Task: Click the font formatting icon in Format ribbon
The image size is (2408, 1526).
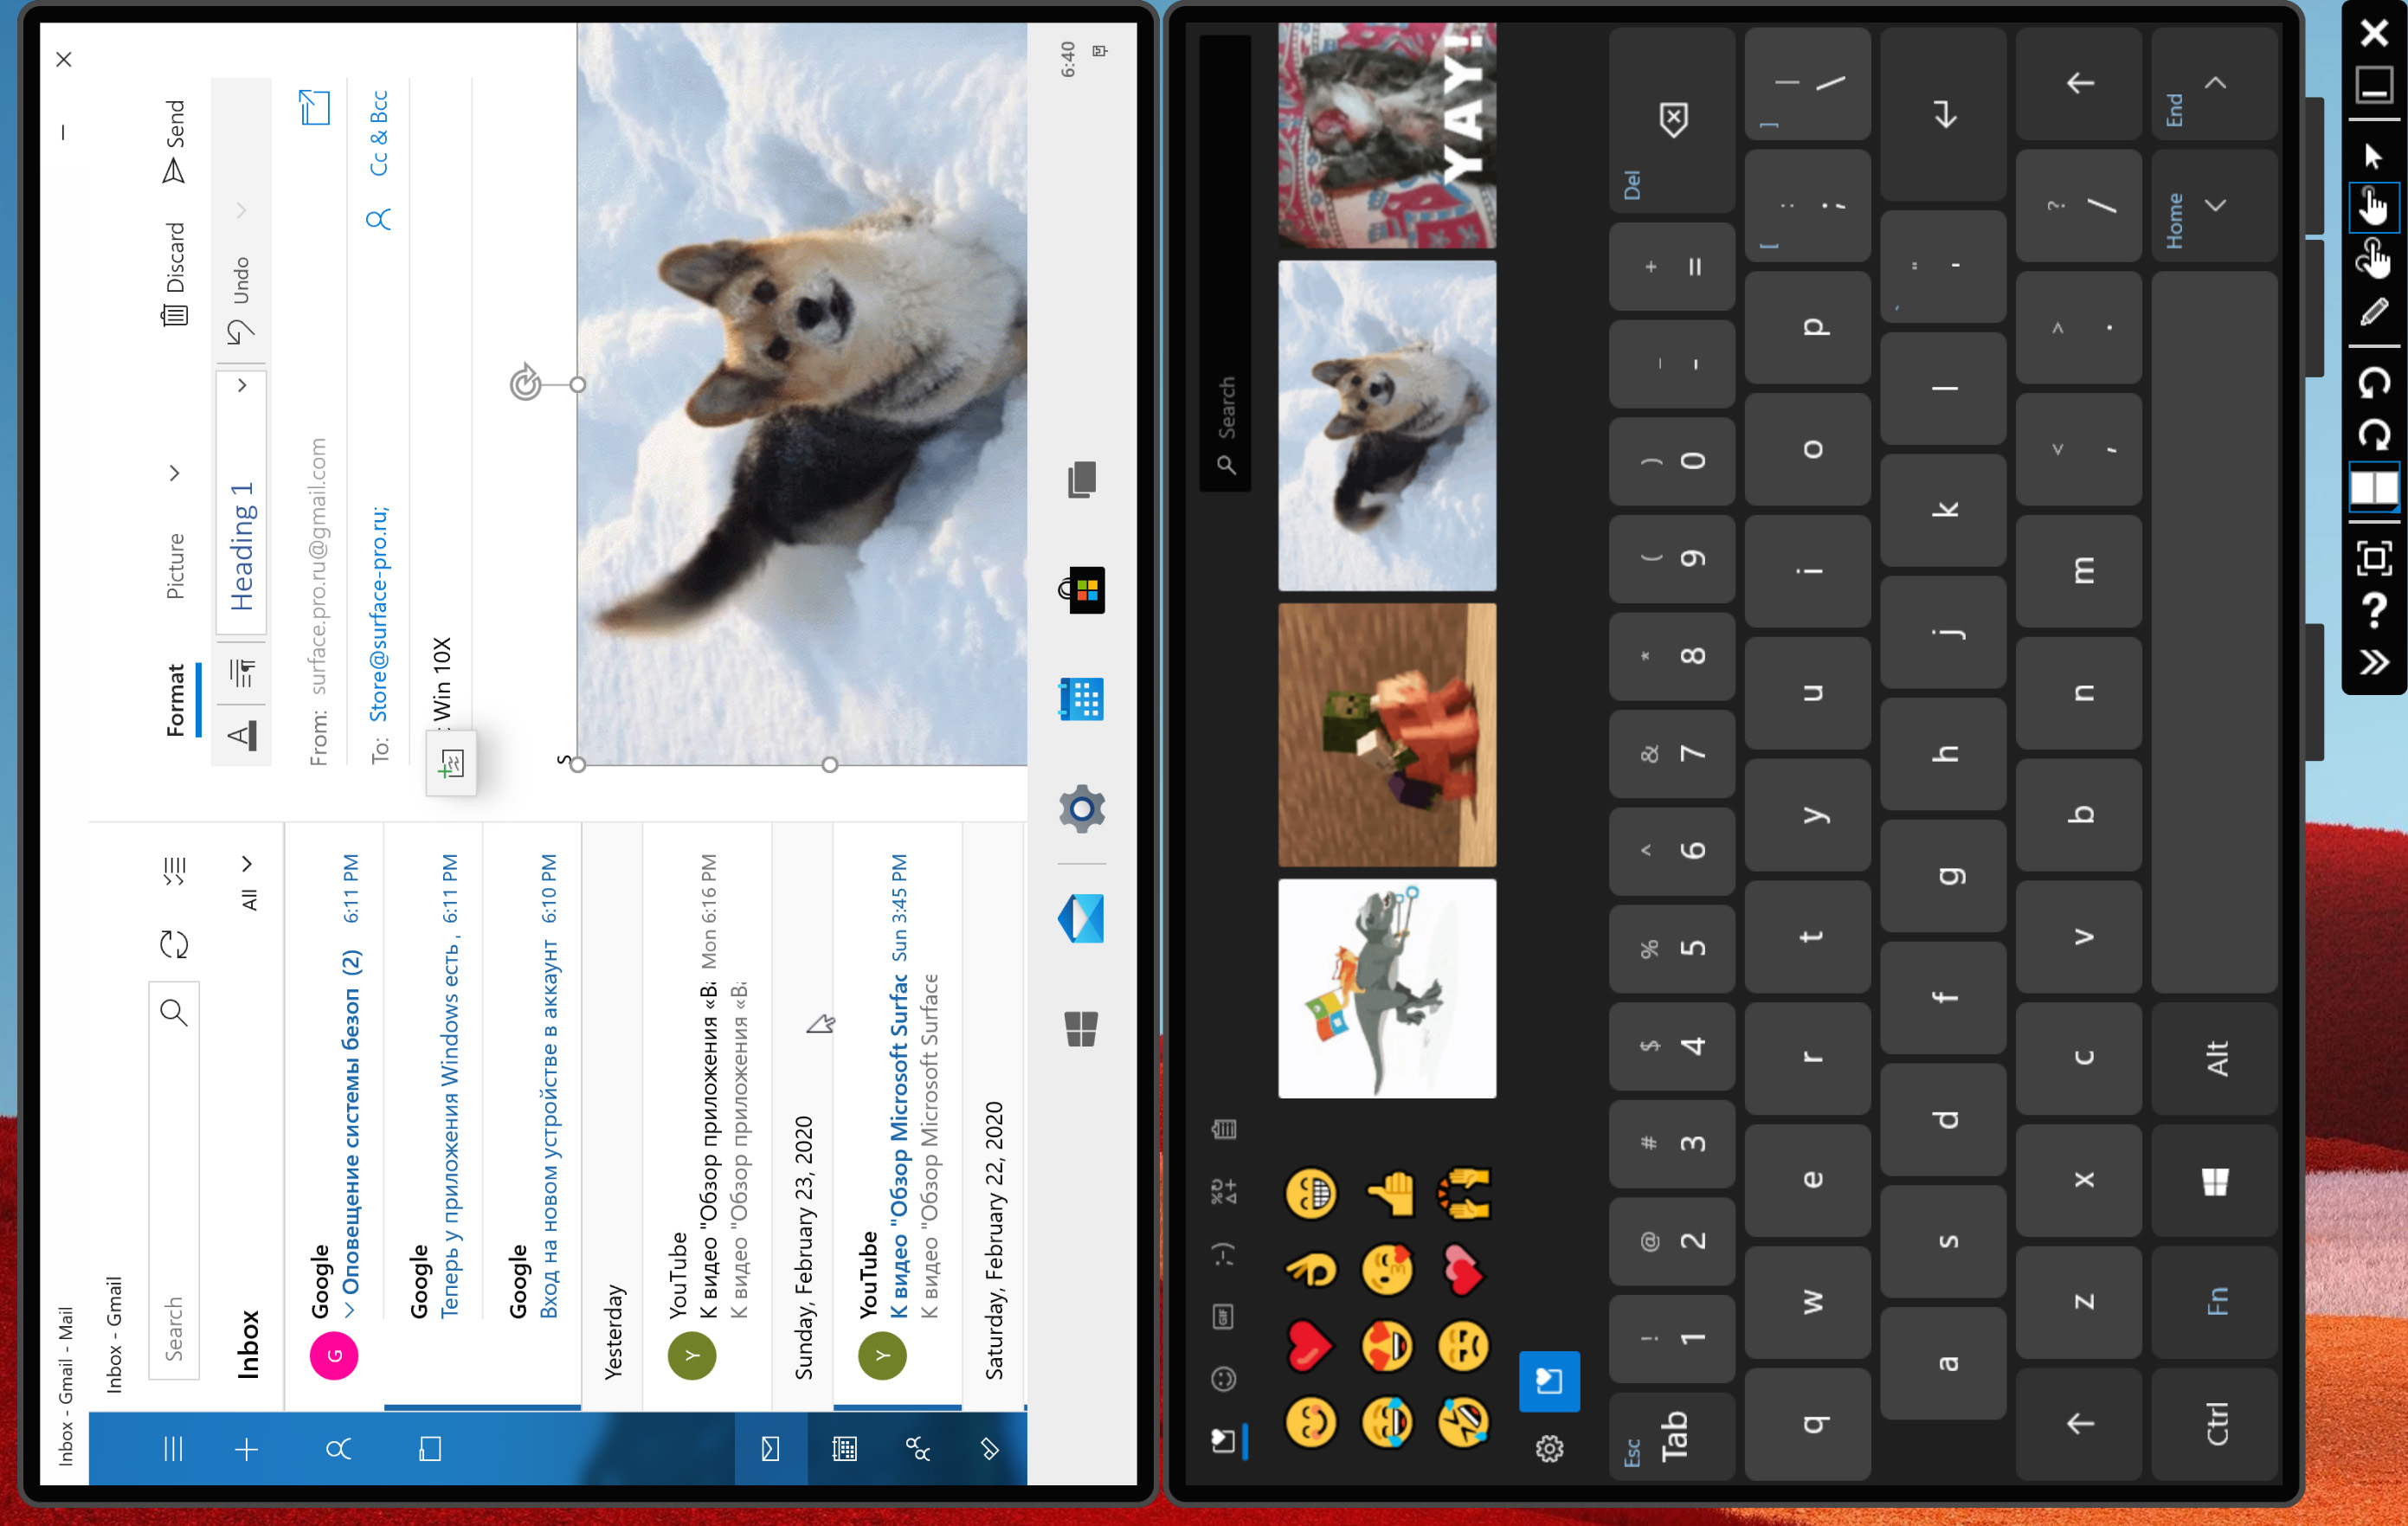Action: pyautogui.click(x=241, y=735)
